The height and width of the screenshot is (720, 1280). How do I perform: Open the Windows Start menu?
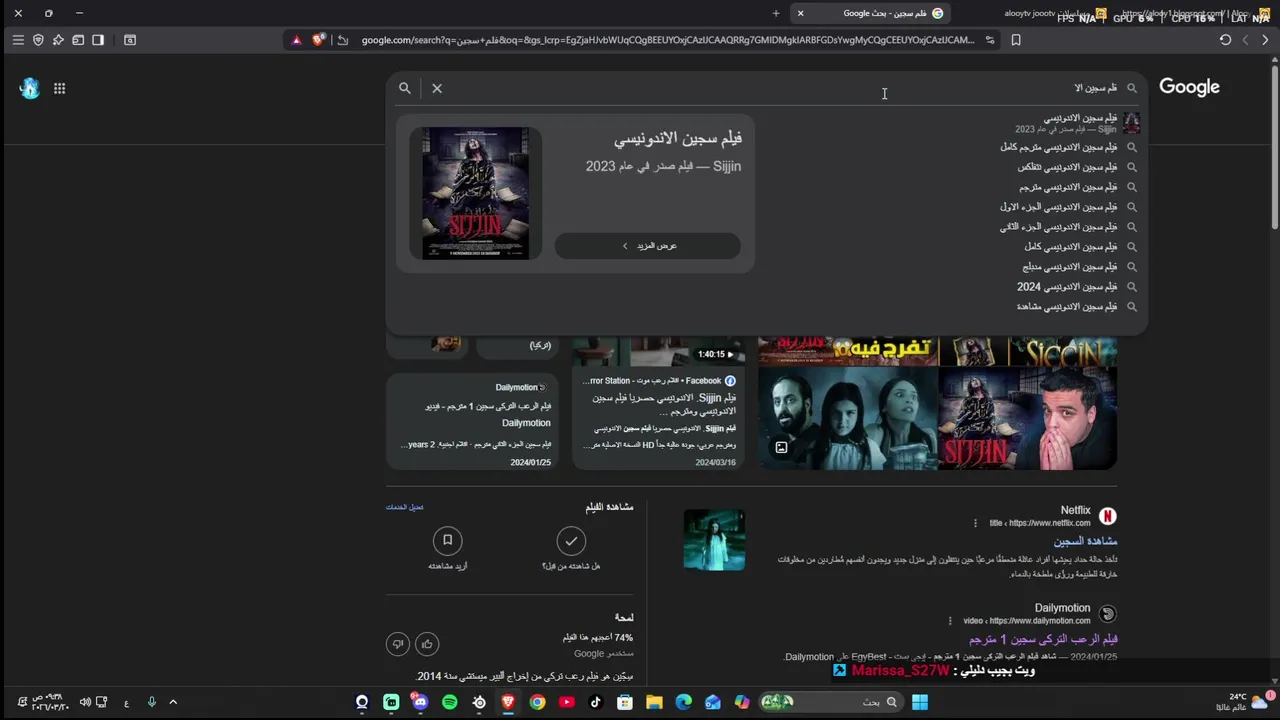pyautogui.click(x=920, y=702)
